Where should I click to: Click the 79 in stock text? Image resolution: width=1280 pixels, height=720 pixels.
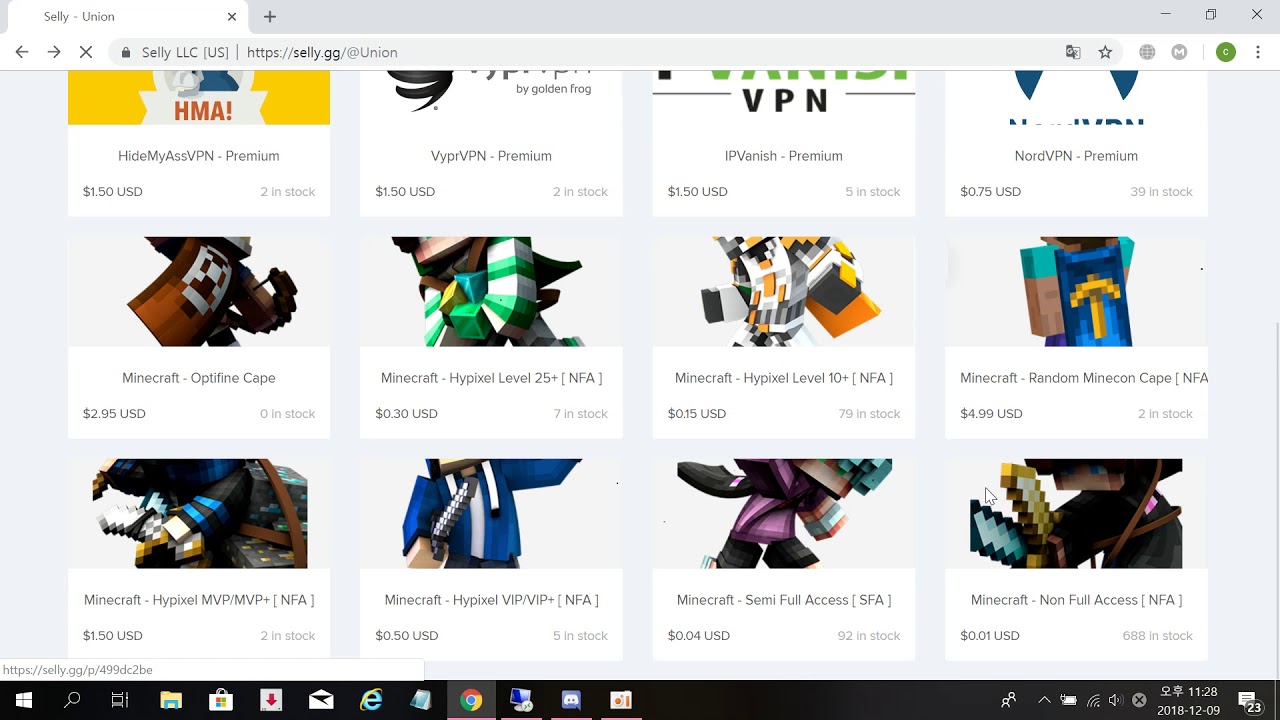(x=869, y=414)
